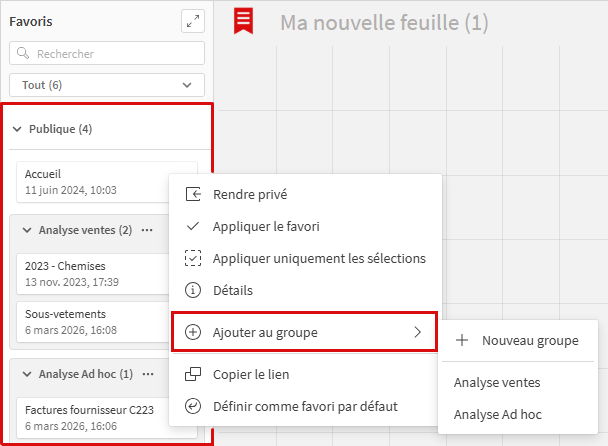Choose Définir comme favori par défaut
Viewport: 608px width, 446px height.
(305, 406)
